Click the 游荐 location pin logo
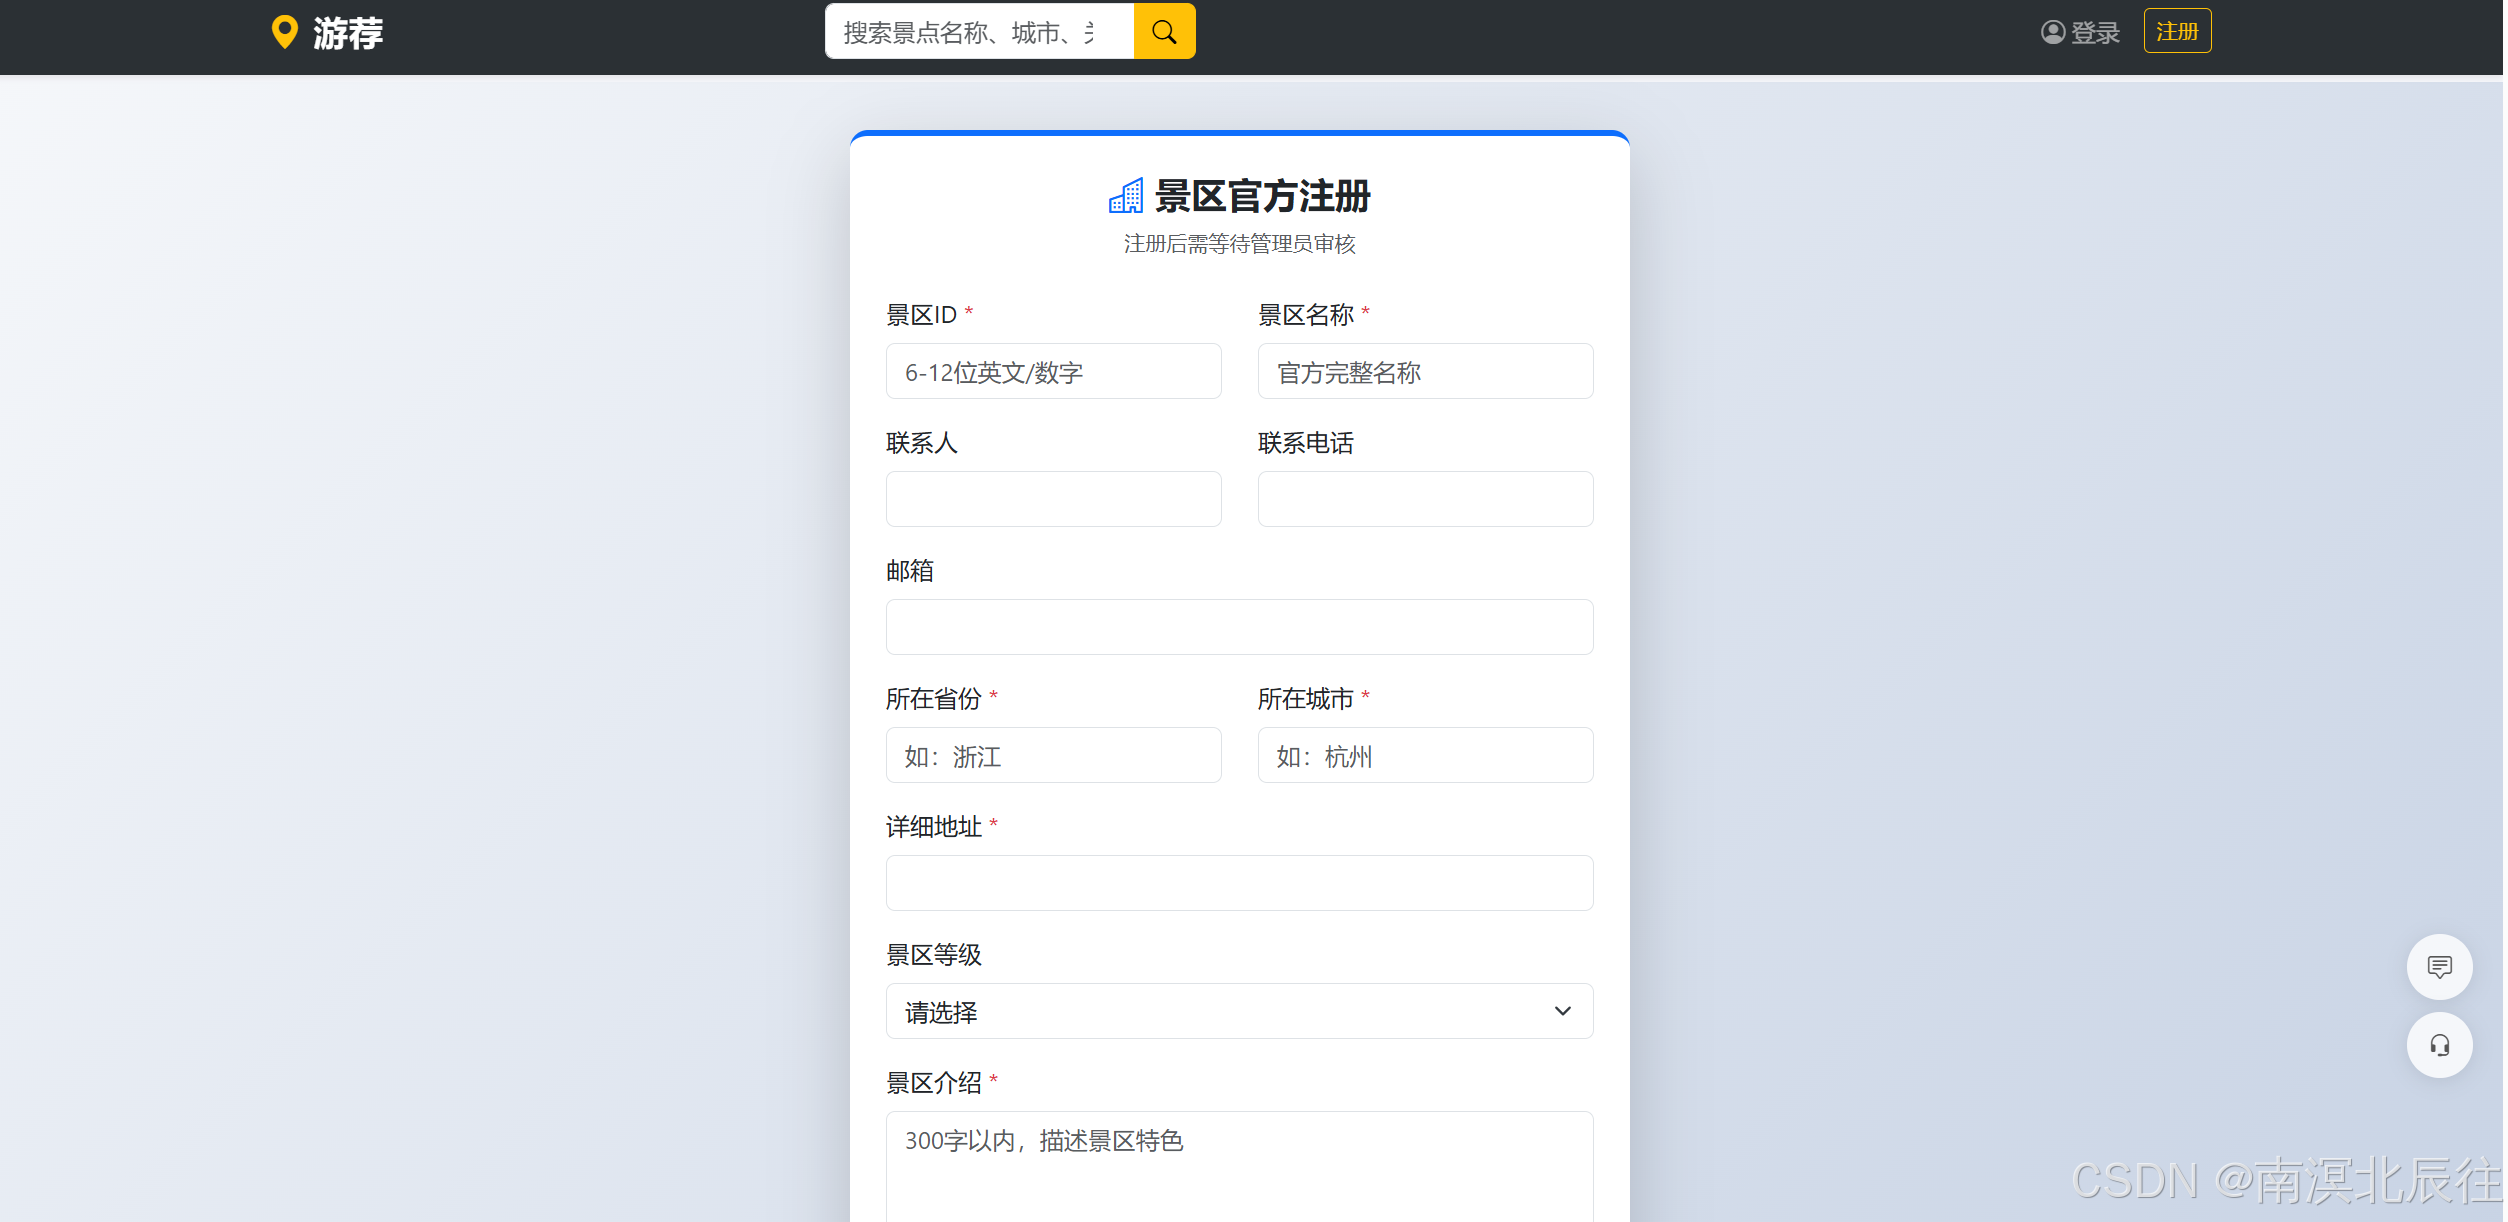The image size is (2508, 1222). (x=285, y=32)
